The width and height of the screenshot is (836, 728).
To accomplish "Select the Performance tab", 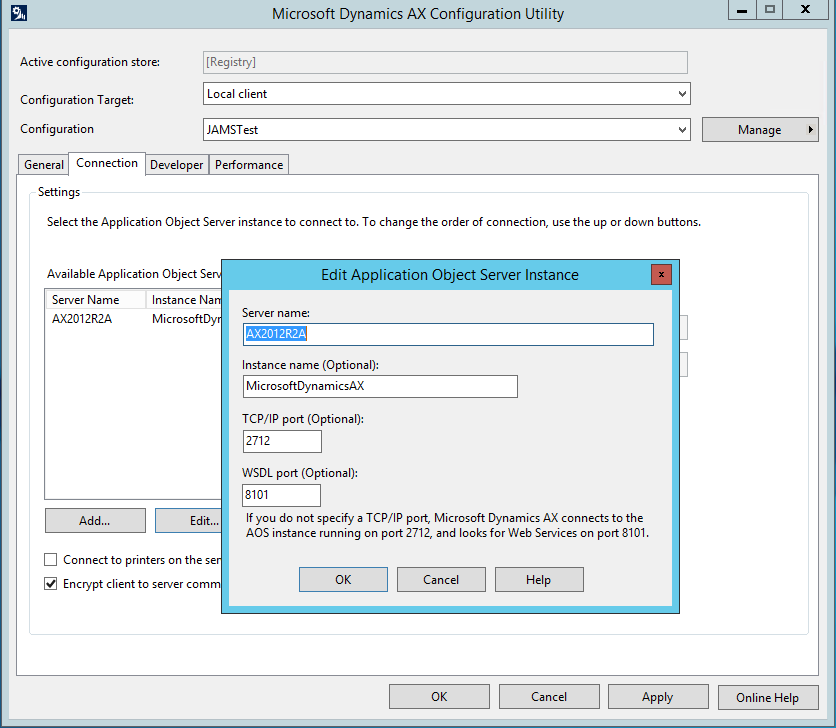I will [249, 165].
